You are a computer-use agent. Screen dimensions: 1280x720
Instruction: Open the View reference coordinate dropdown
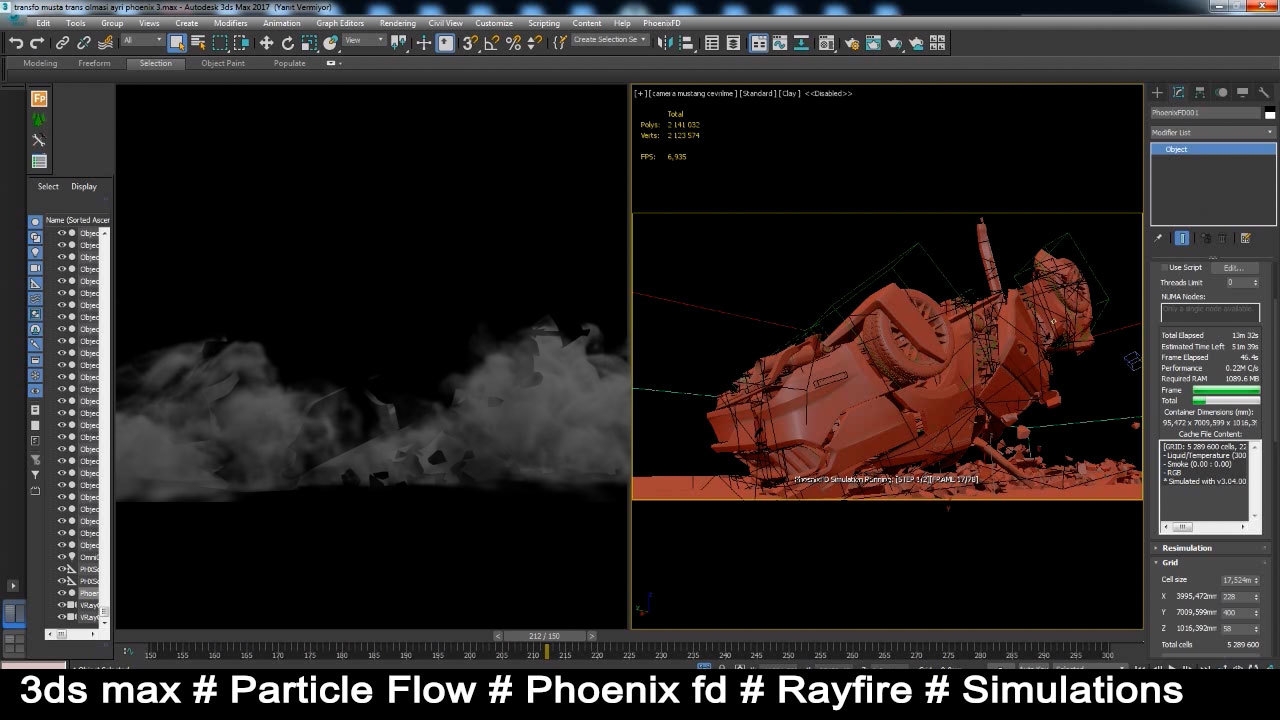[364, 40]
